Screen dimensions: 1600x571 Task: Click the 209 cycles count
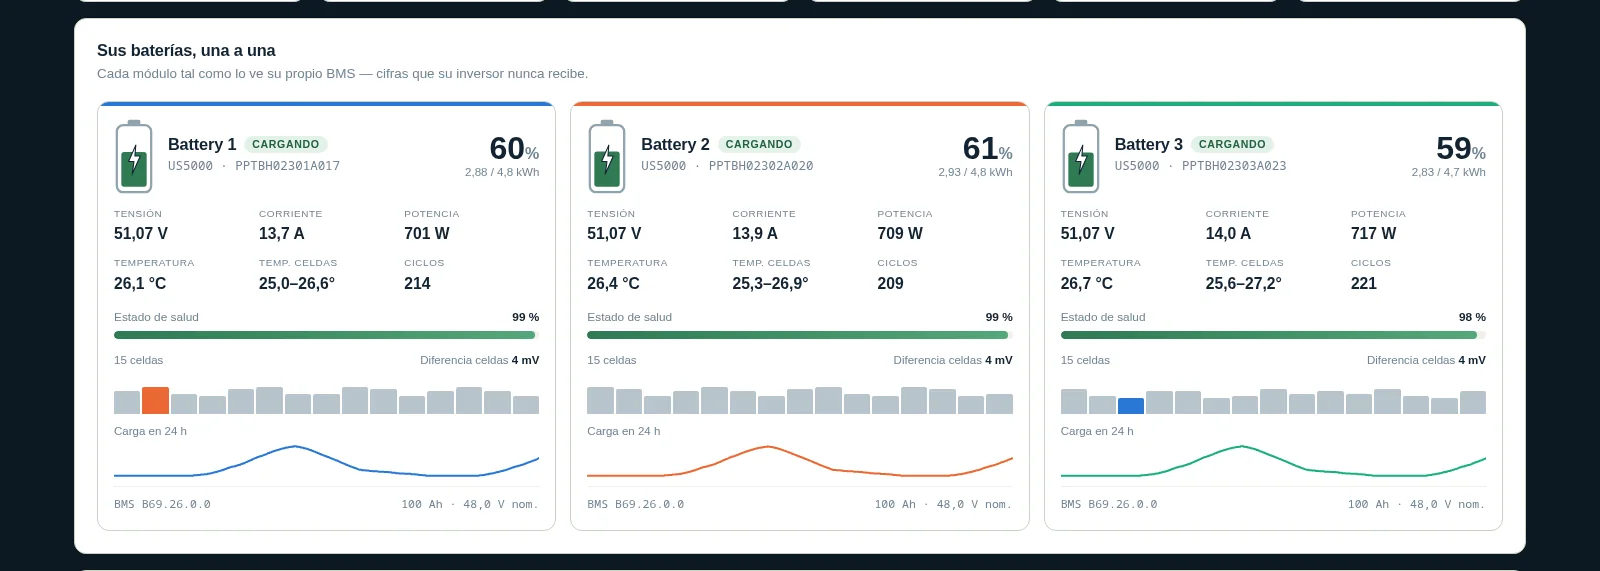(890, 283)
